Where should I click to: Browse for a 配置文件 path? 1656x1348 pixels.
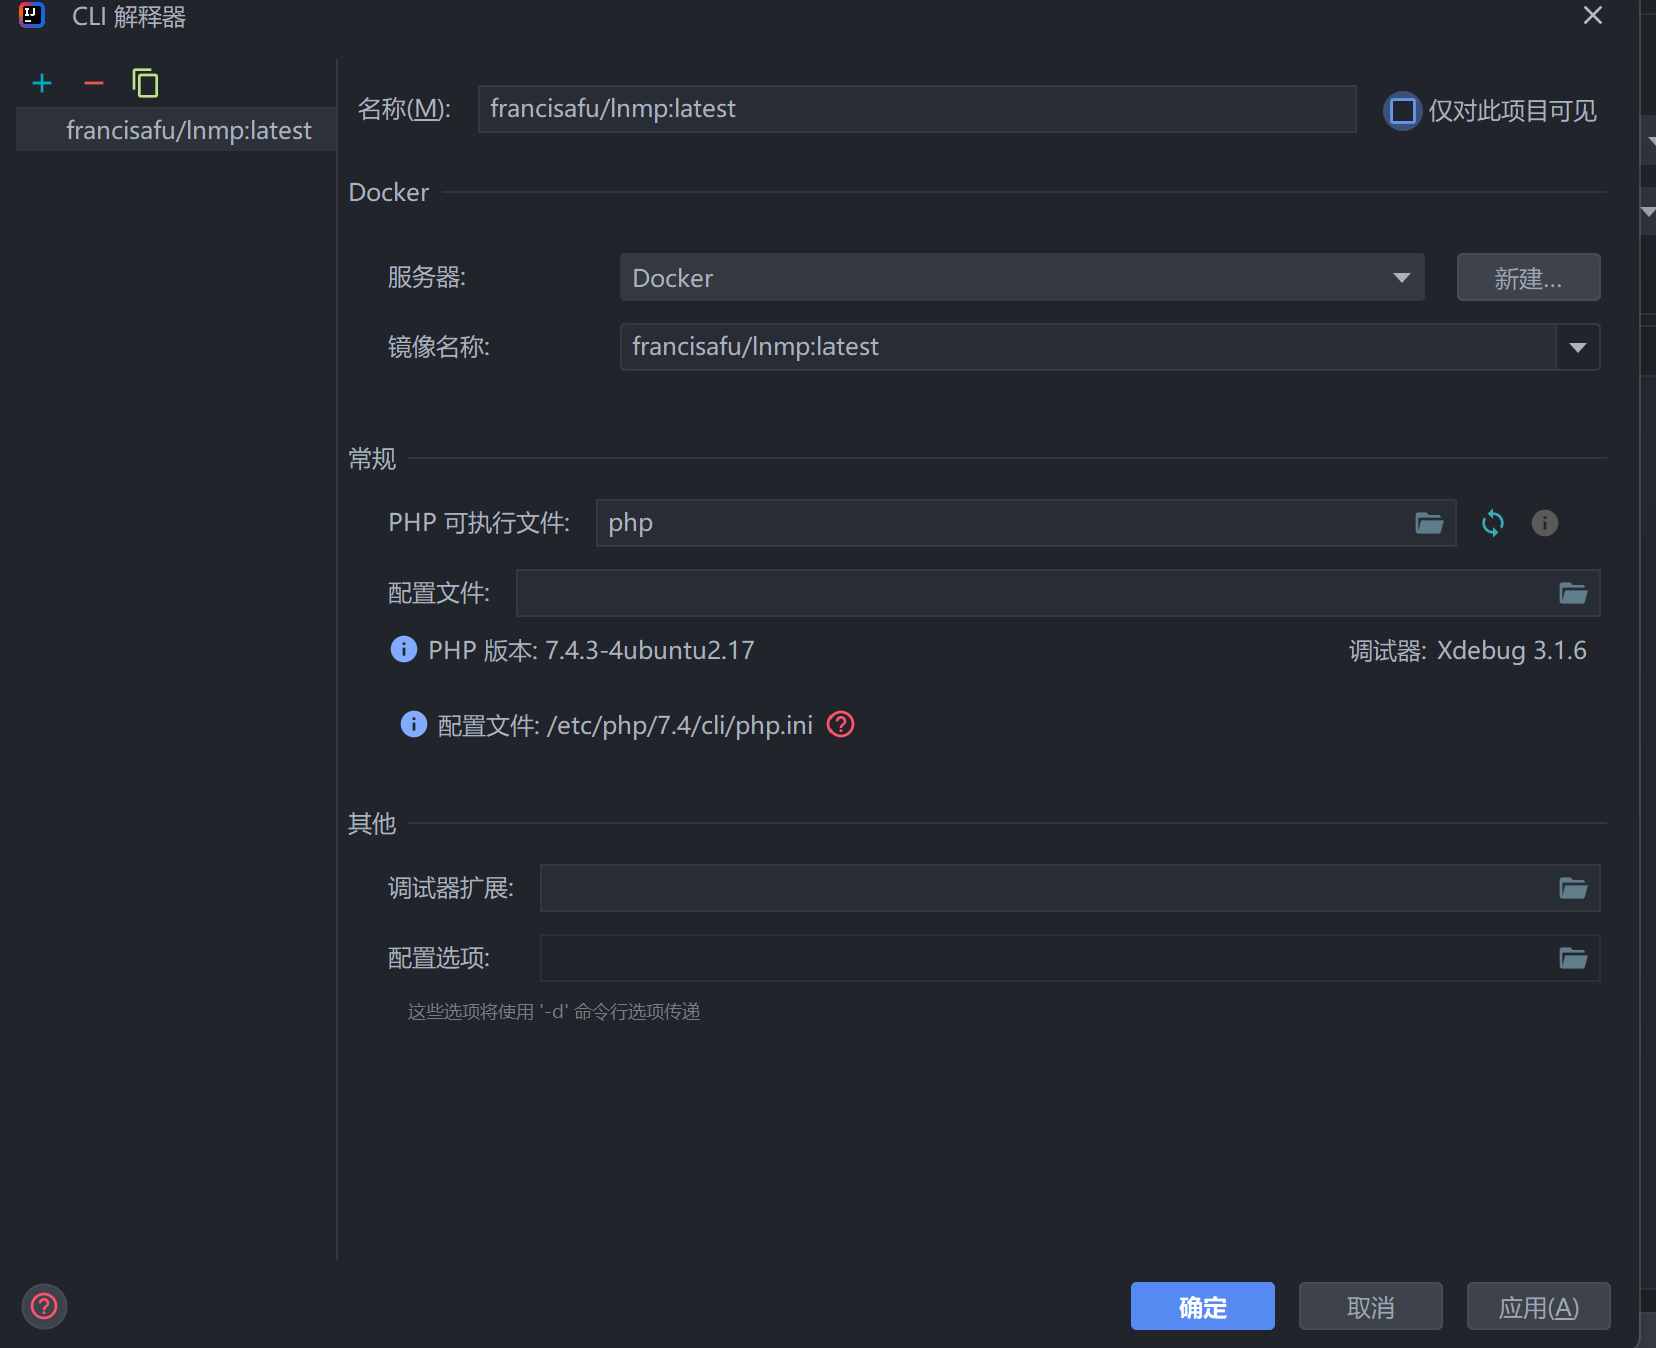(1573, 592)
